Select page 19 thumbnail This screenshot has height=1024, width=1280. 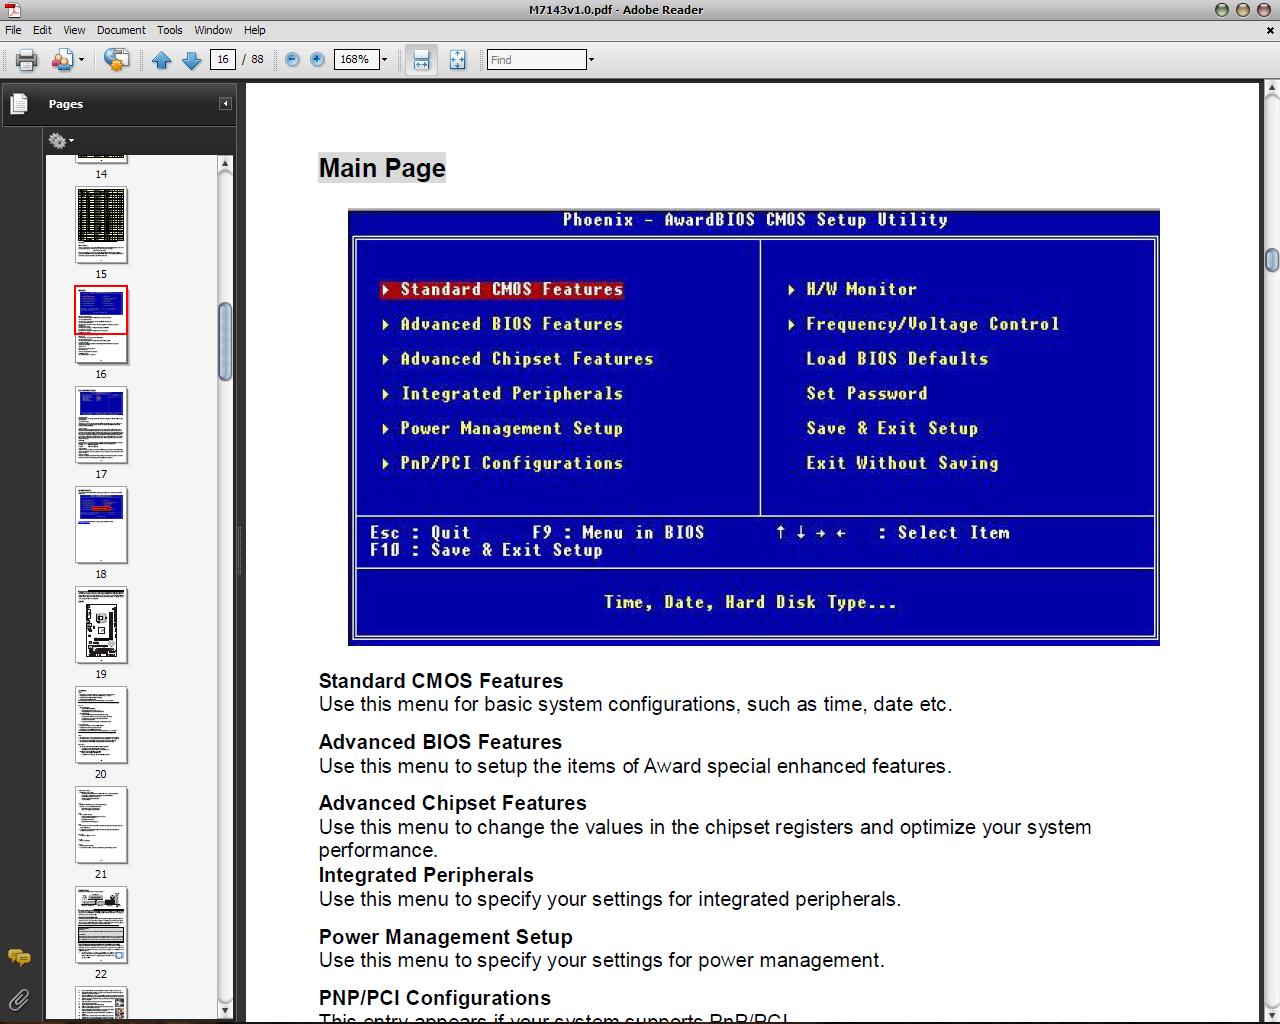click(x=101, y=625)
